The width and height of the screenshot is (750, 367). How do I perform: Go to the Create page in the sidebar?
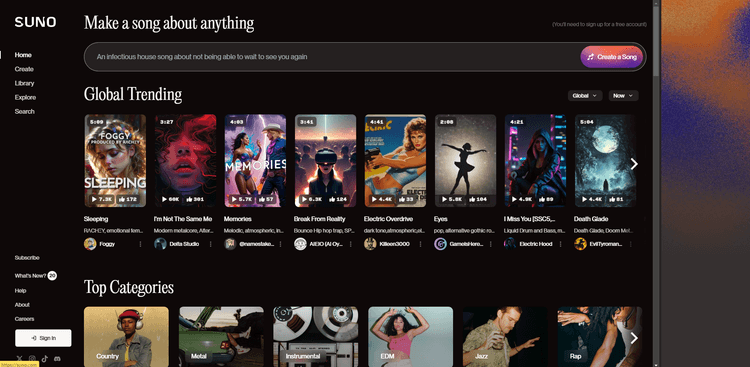tap(24, 69)
